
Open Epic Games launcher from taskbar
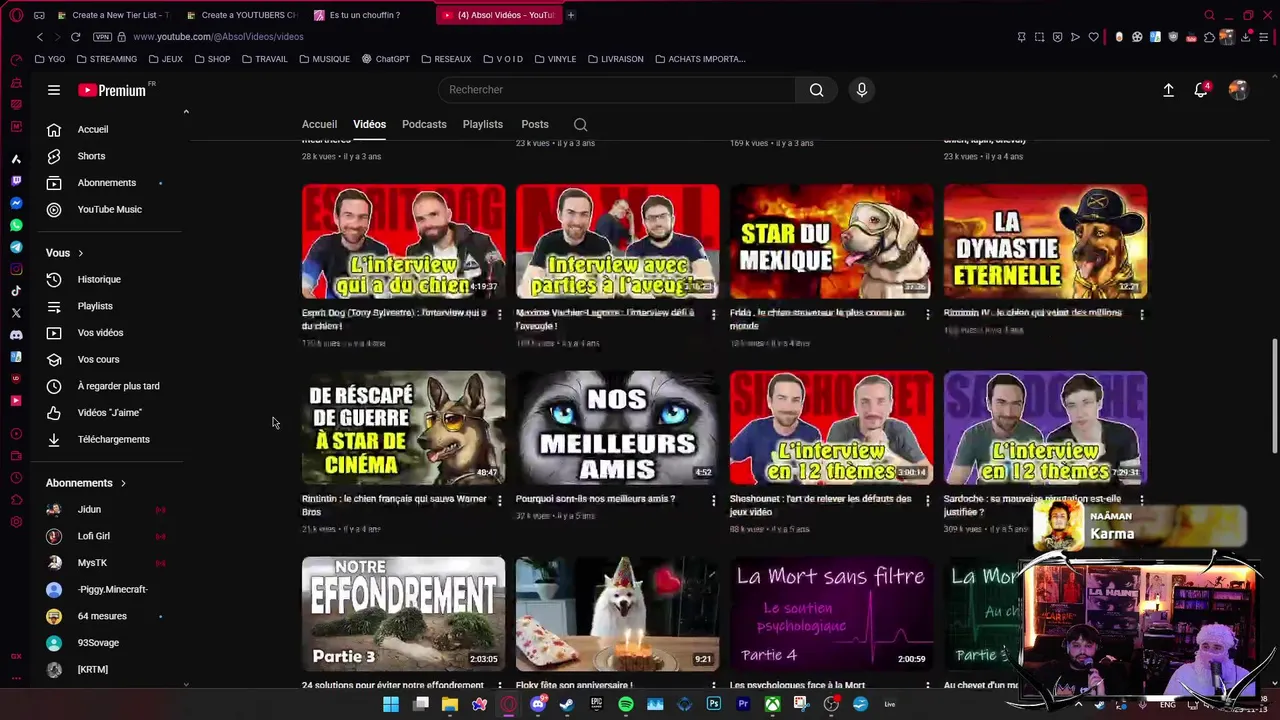coord(597,704)
